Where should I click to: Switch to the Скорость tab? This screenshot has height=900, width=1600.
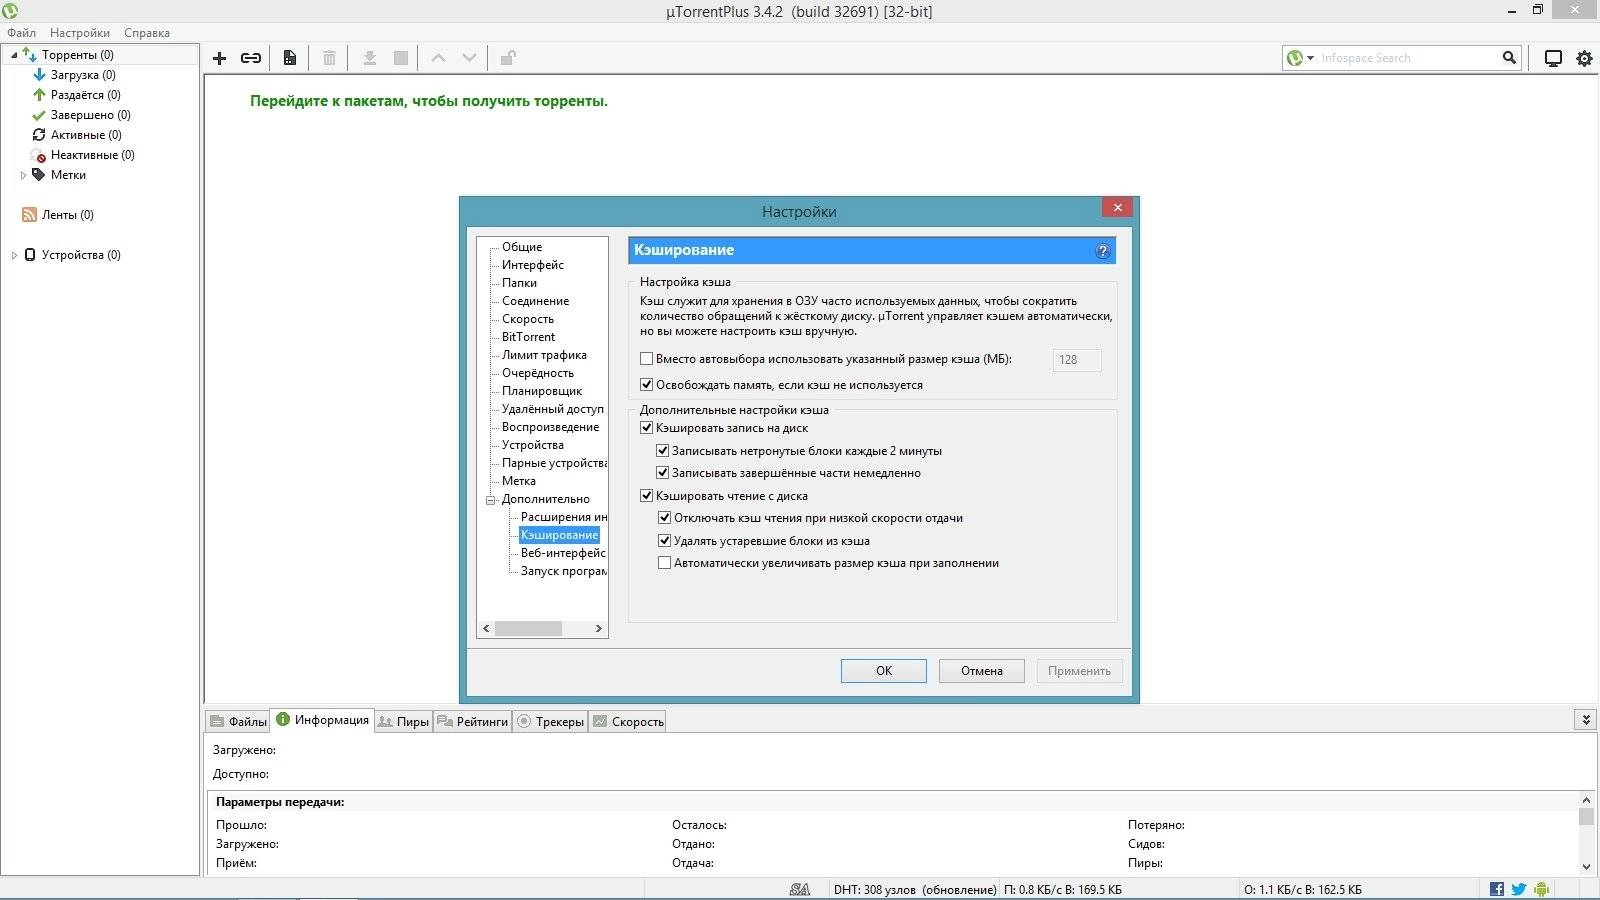coord(627,721)
